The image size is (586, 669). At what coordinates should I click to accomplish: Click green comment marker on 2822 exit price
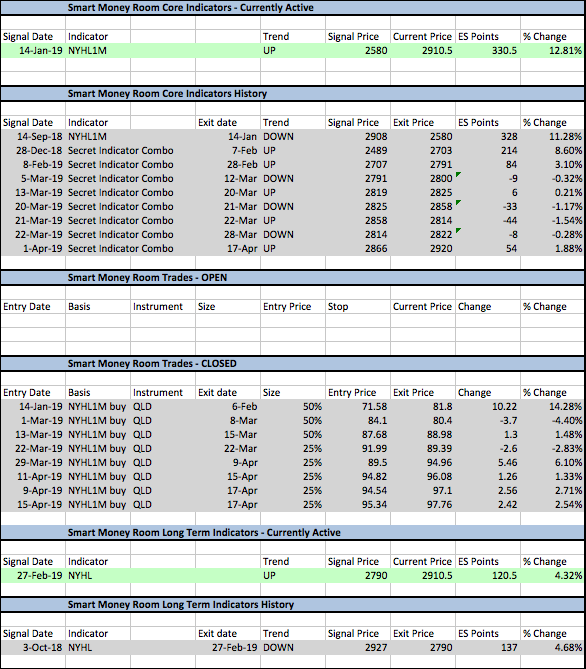(x=458, y=230)
